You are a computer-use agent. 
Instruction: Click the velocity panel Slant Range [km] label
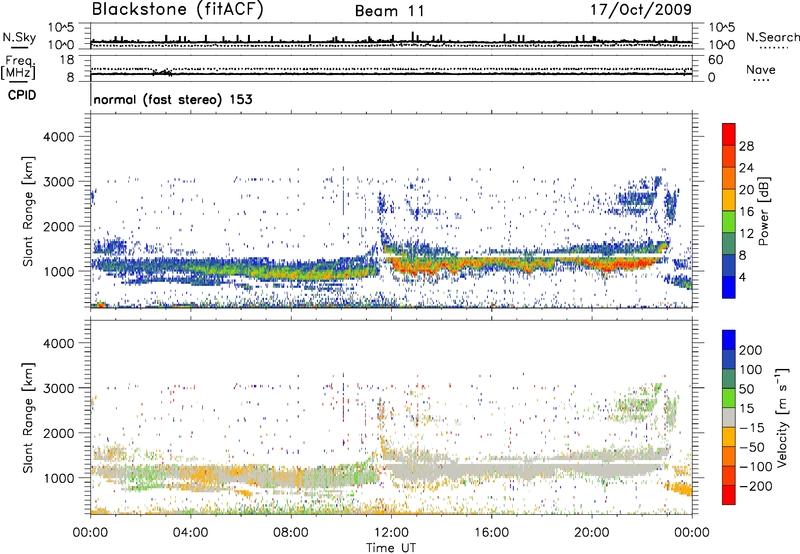(x=29, y=418)
